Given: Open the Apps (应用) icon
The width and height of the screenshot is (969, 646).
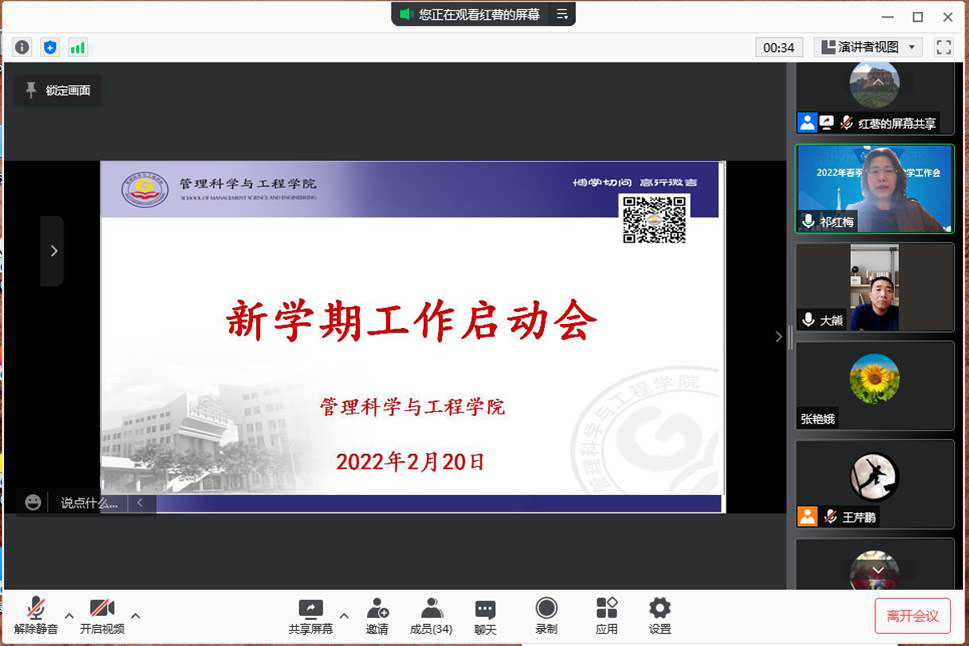Looking at the screenshot, I should click(x=606, y=616).
